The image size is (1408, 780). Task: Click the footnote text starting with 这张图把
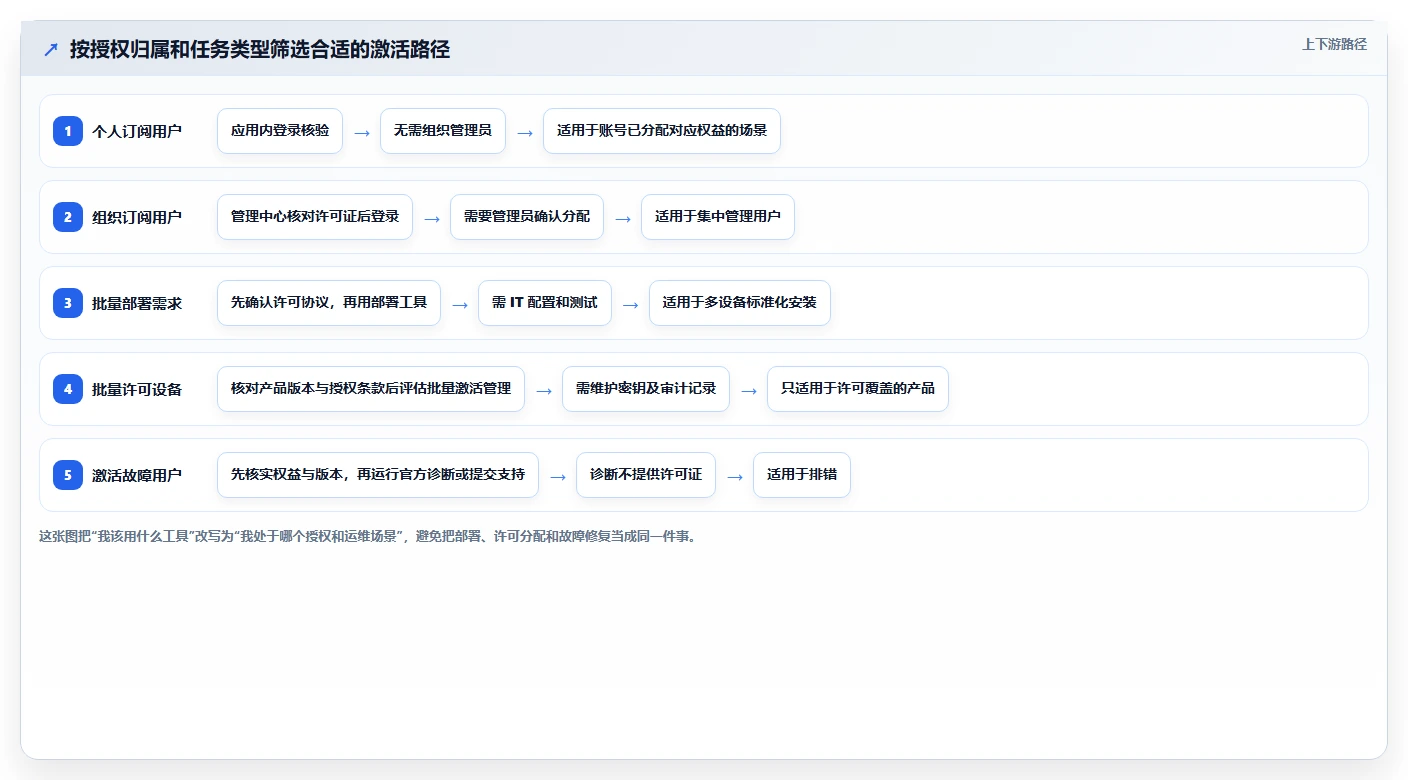(367, 536)
